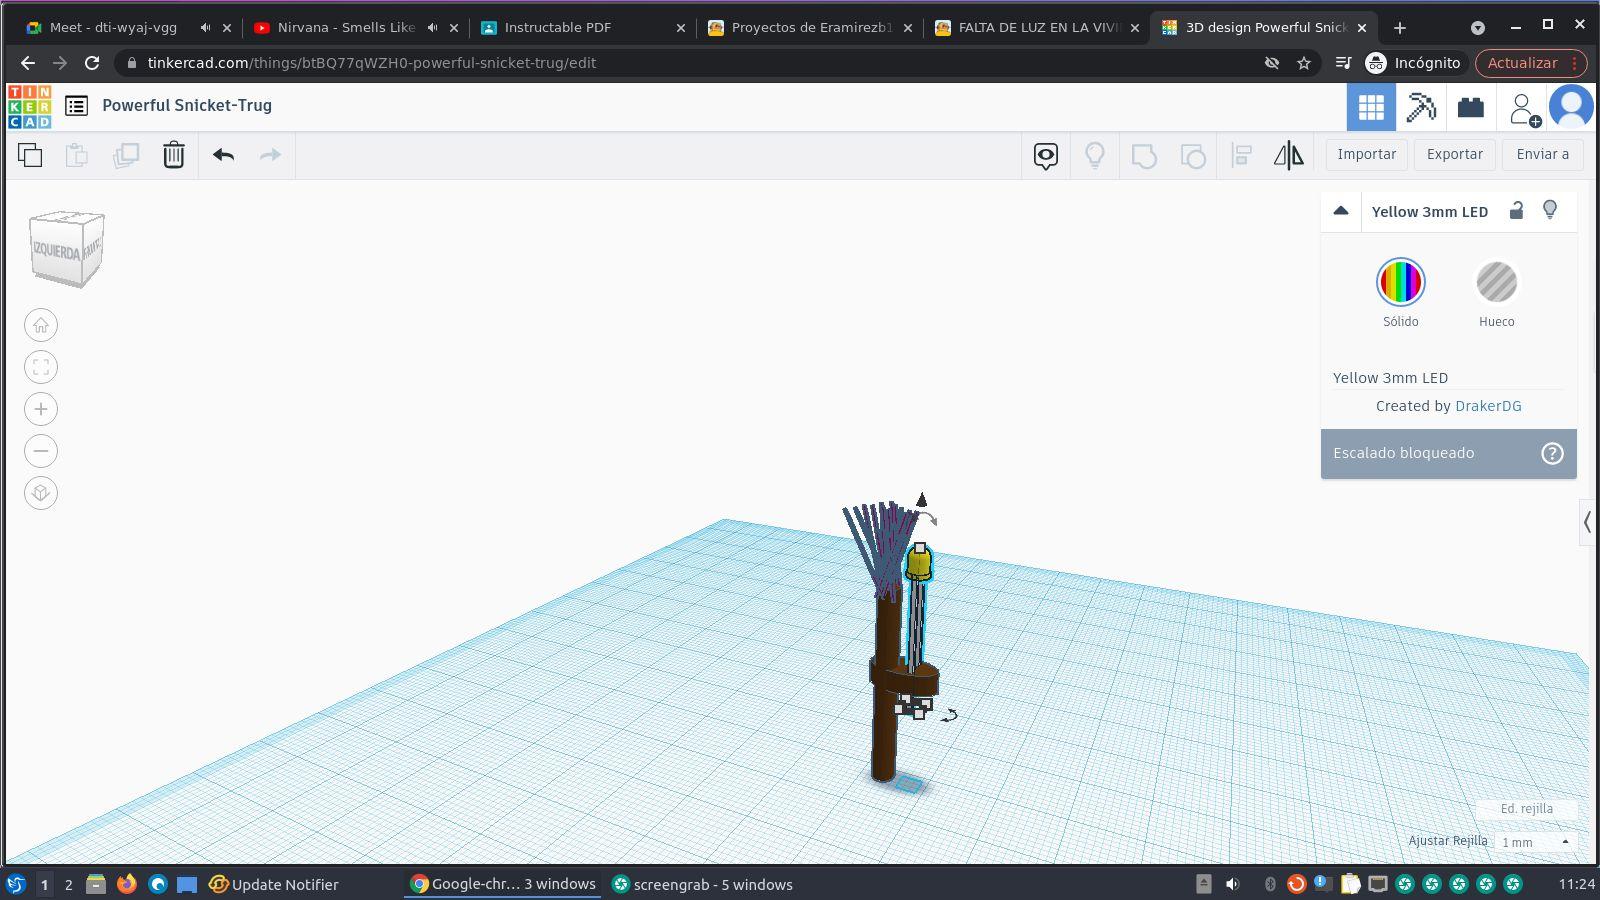Screen dimensions: 1600x900
Task: Fit all shapes in view
Action: (41, 367)
